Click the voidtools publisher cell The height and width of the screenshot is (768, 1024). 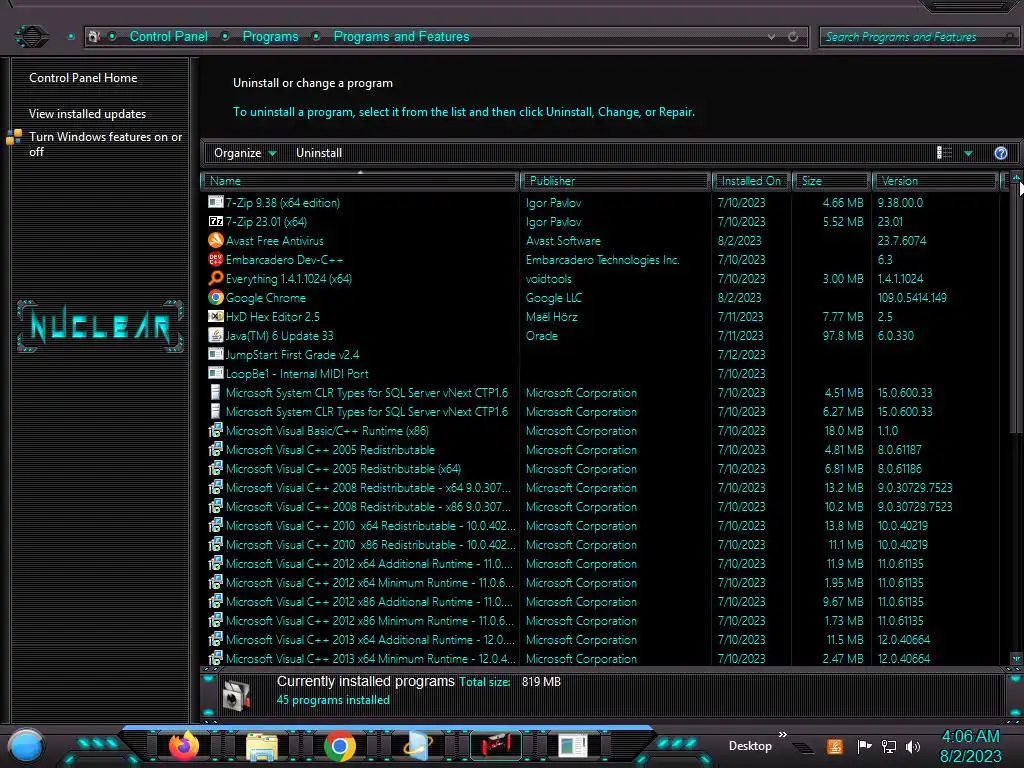pos(549,279)
